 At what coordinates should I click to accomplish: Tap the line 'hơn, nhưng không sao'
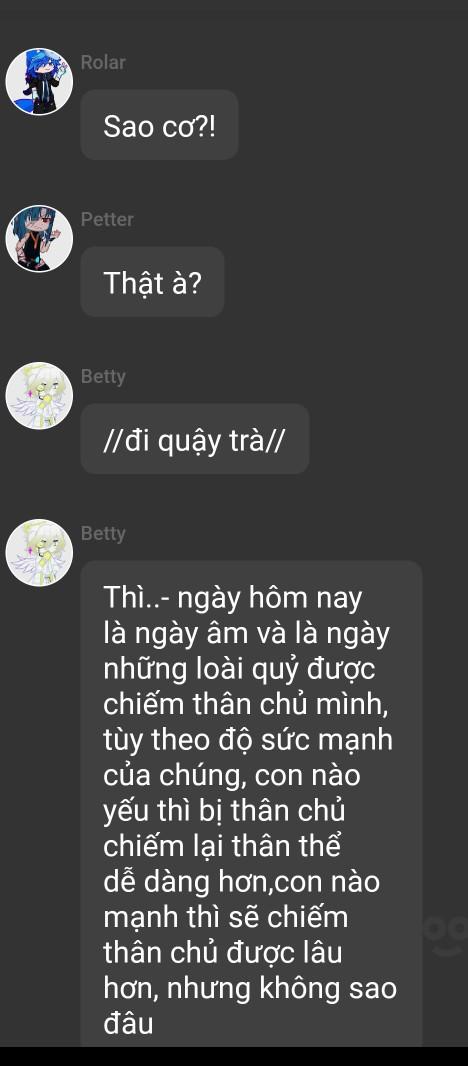[x=250, y=988]
